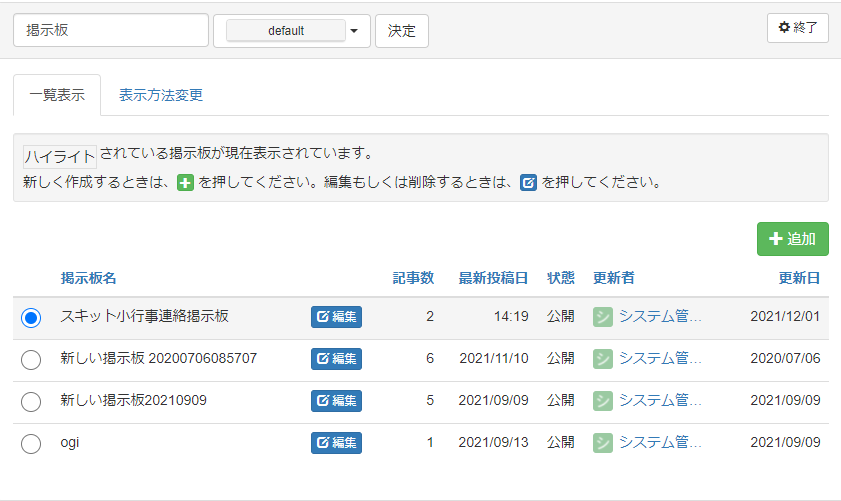Screen dimensions: 841x501
Task: Click the updater avatar icon in ogi row
Action: pyautogui.click(x=602, y=443)
